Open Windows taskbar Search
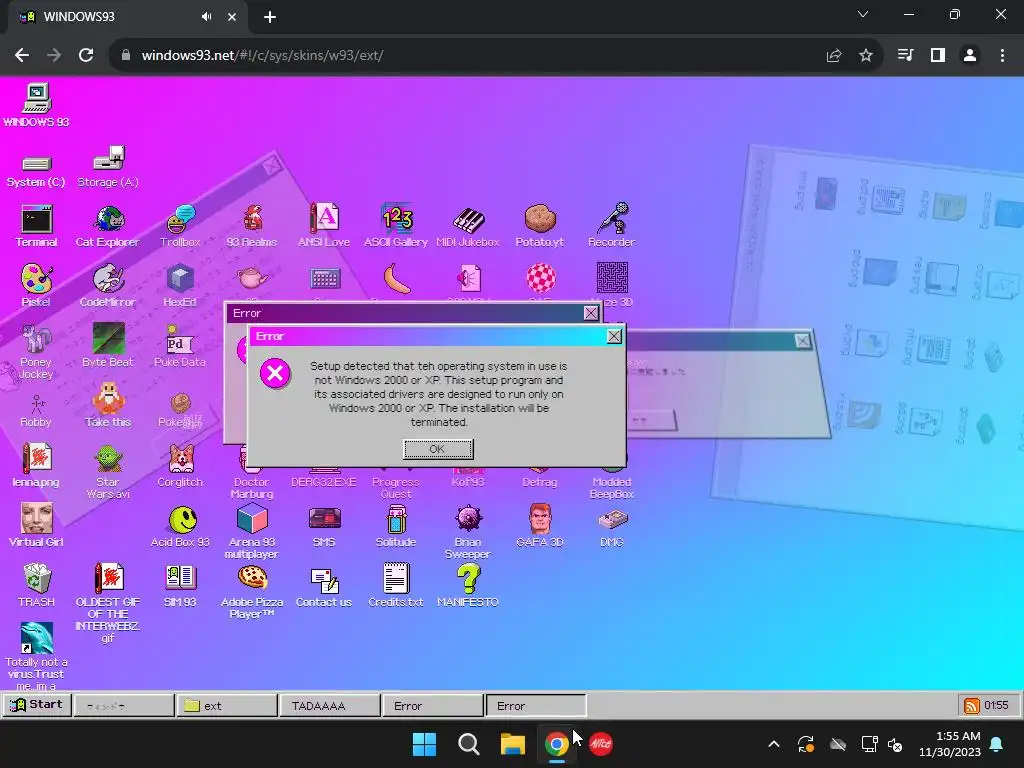The width and height of the screenshot is (1024, 768). [x=469, y=744]
